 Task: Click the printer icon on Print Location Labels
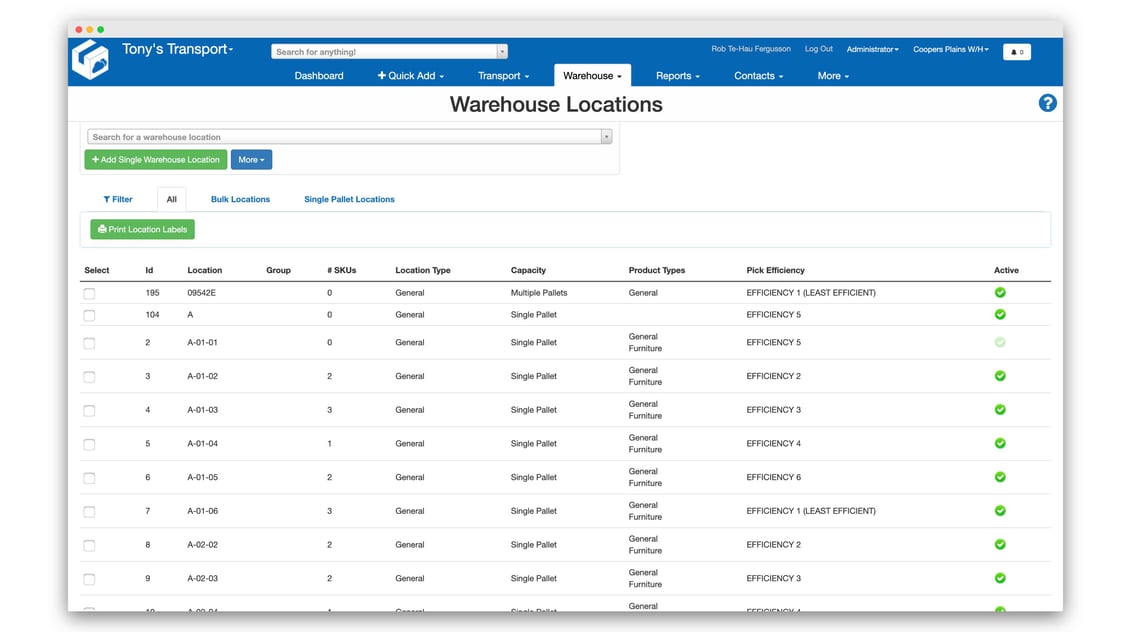pyautogui.click(x=100, y=229)
